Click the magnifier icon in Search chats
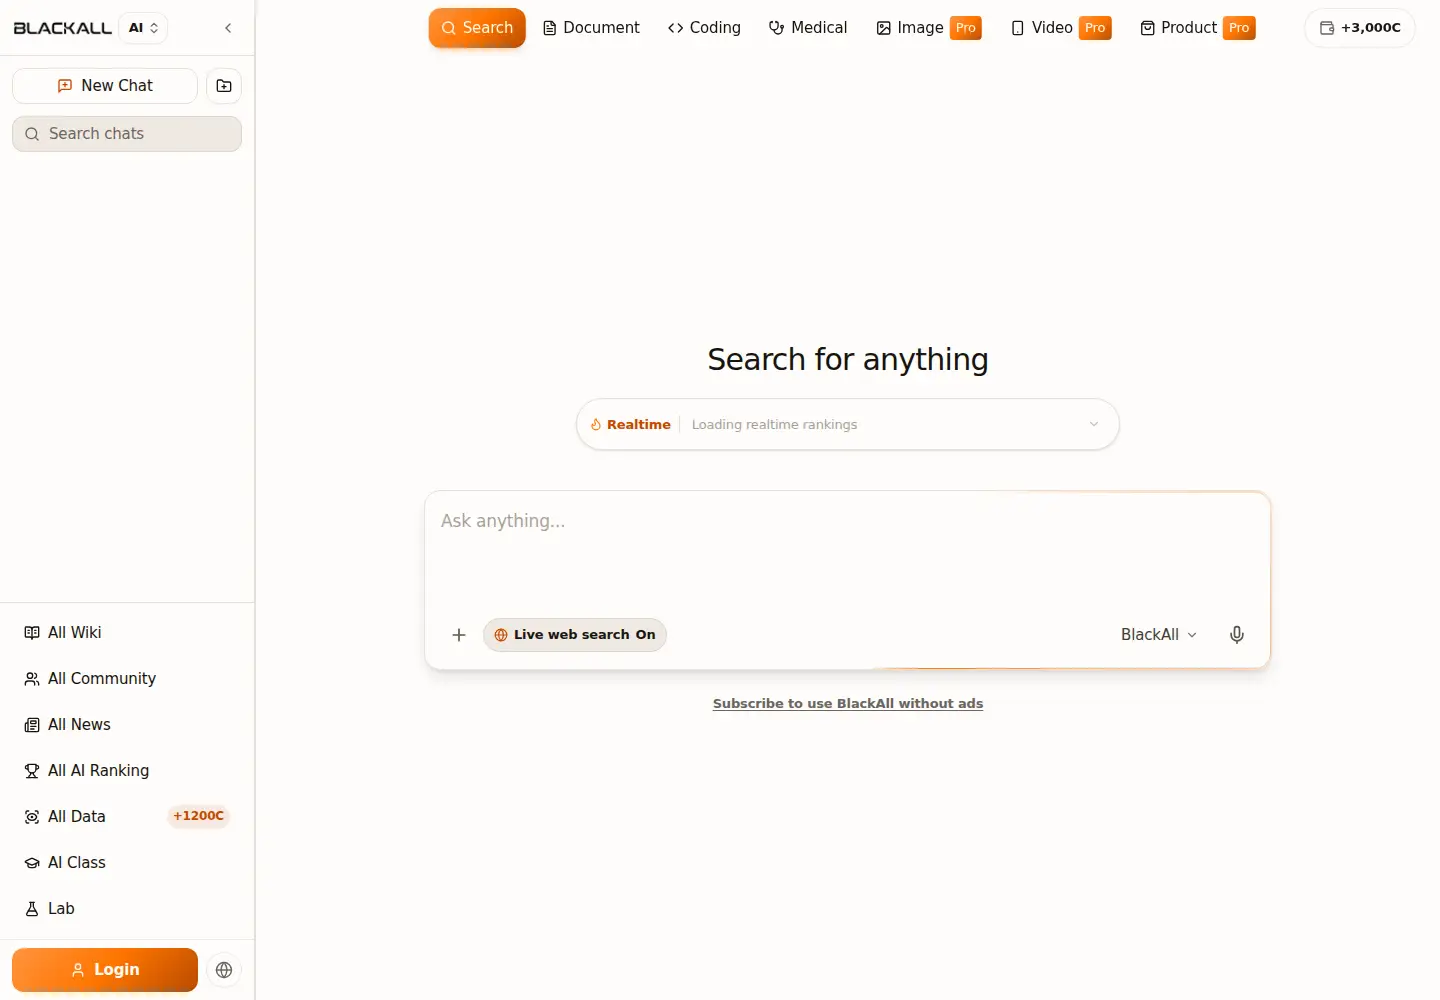This screenshot has width=1440, height=1000. [32, 134]
